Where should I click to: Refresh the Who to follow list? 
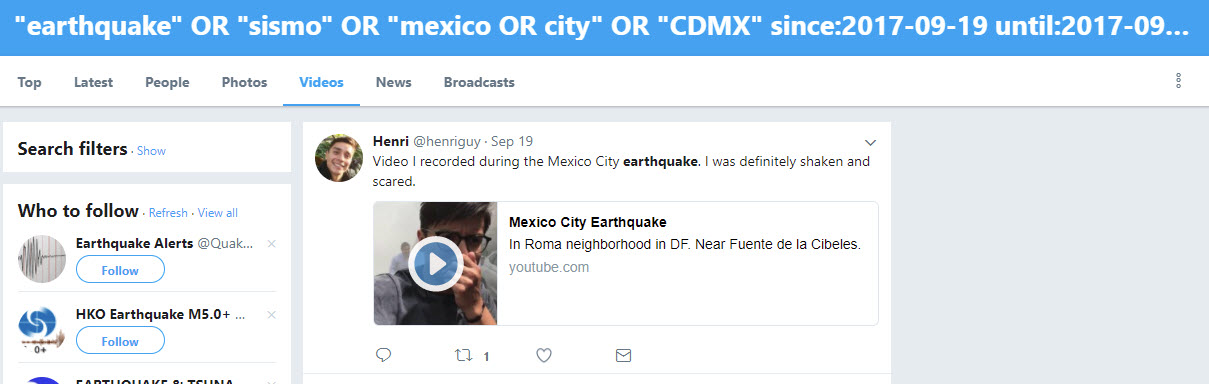[168, 213]
